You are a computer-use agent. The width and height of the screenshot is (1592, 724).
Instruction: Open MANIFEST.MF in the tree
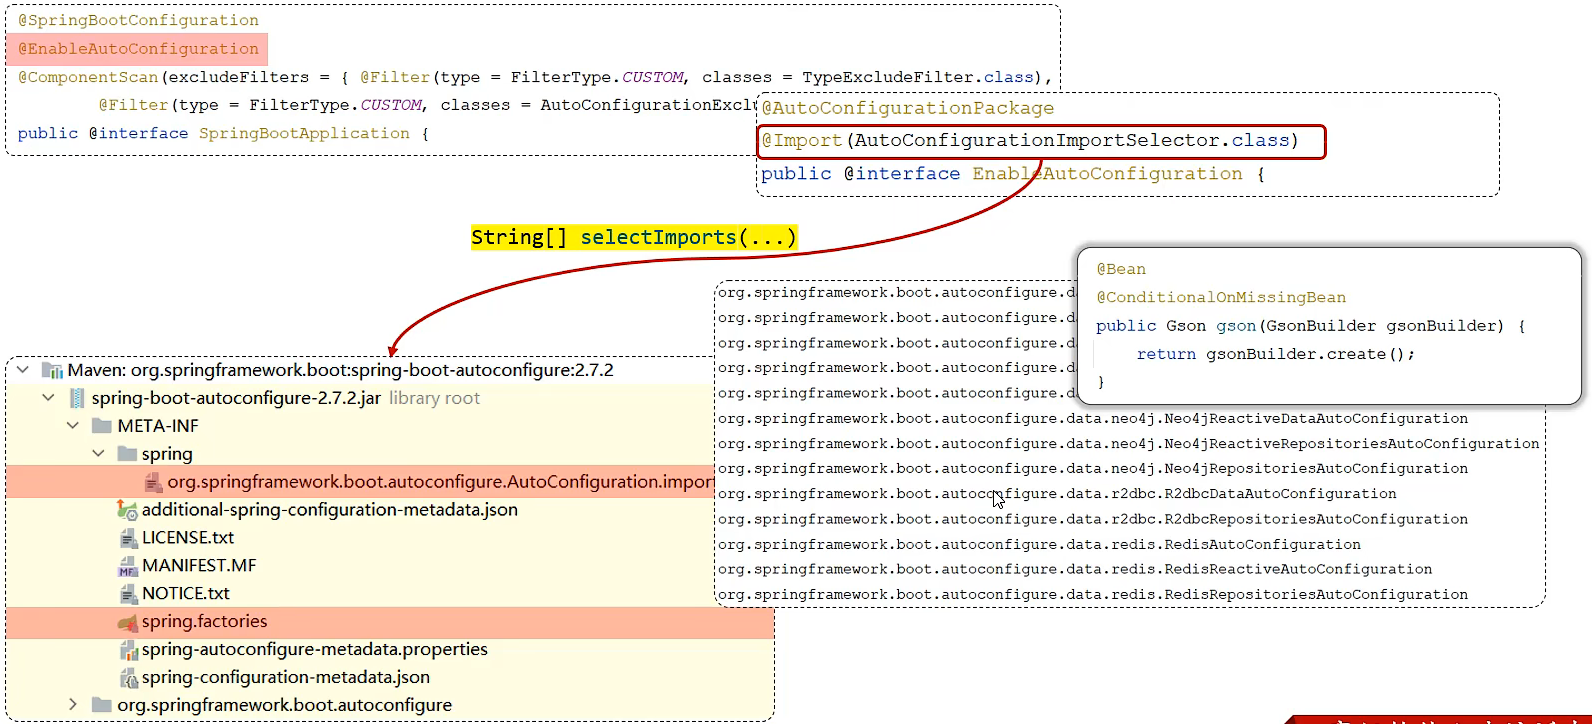pos(199,566)
